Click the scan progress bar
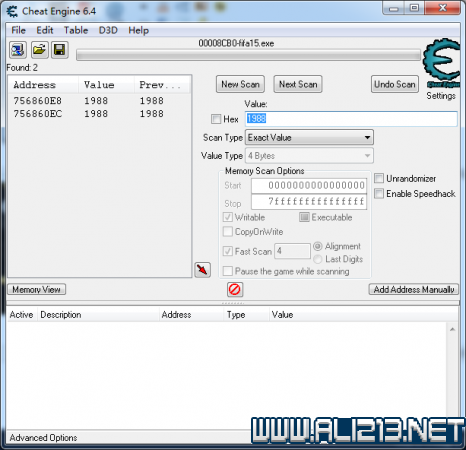The height and width of the screenshot is (450, 466). (x=248, y=55)
